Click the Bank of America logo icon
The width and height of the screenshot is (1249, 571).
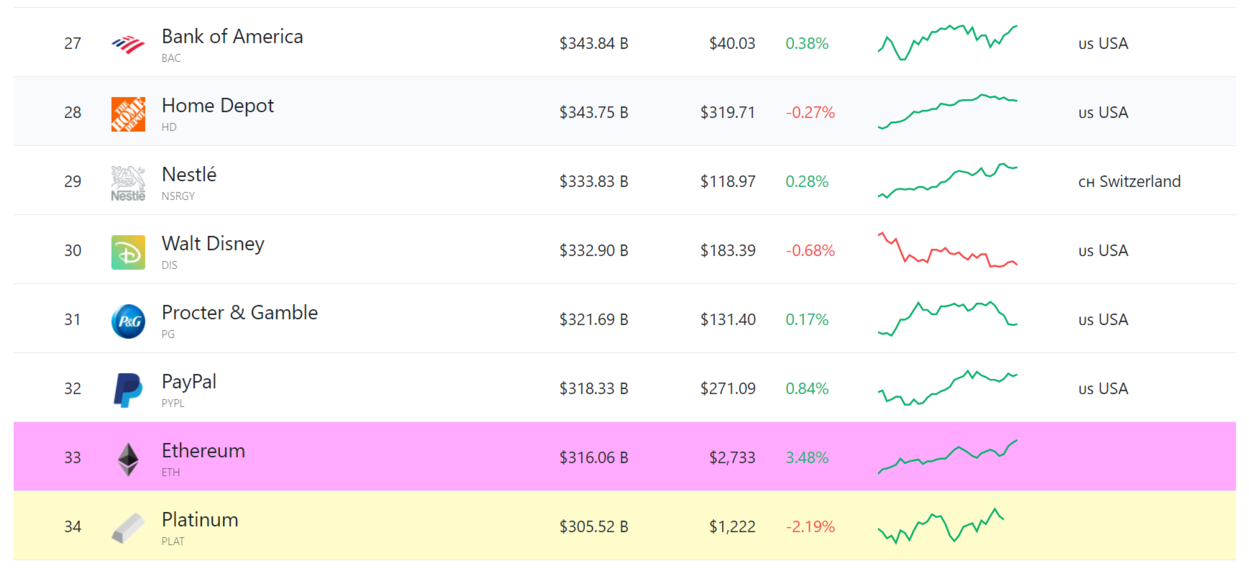tap(128, 43)
